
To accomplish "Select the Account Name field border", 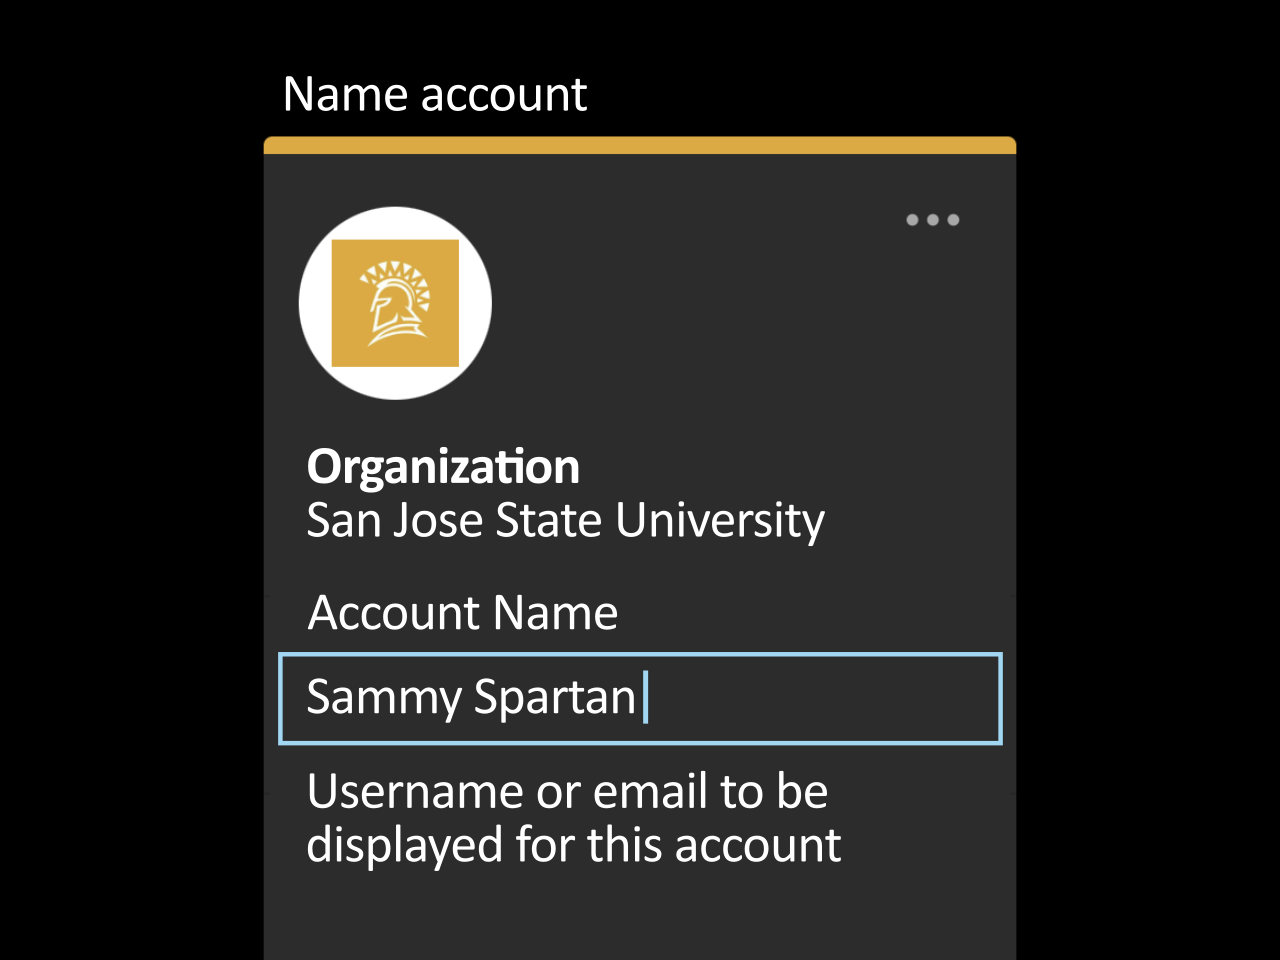I will coord(640,655).
